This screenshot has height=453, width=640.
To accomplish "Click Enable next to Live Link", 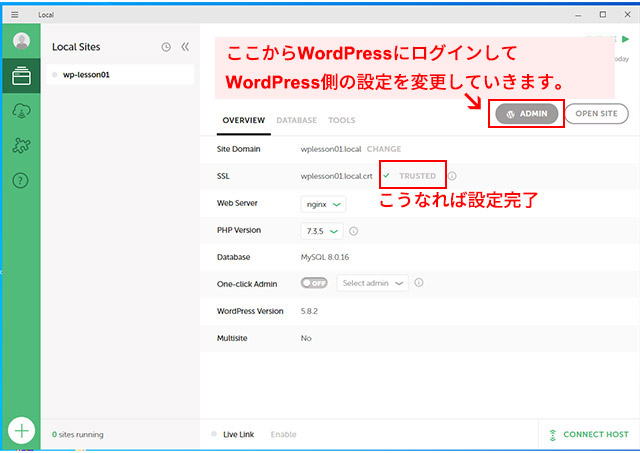I will pos(283,434).
